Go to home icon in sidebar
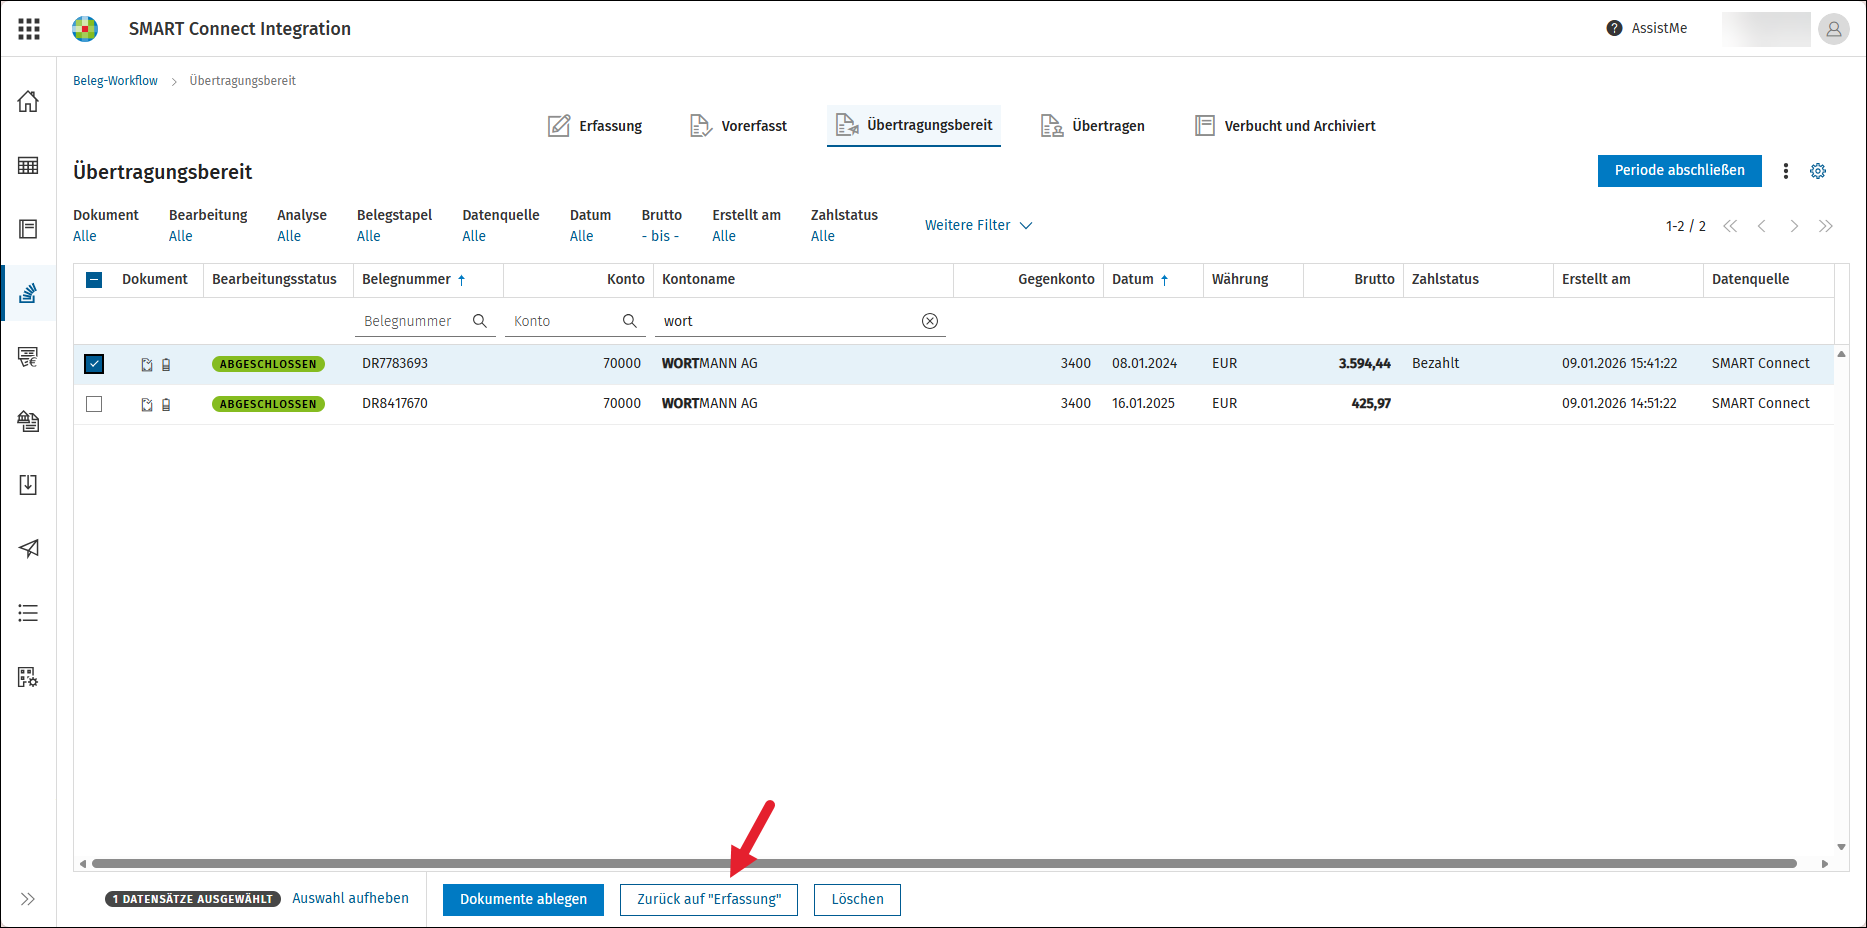This screenshot has height=928, width=1867. (x=28, y=101)
